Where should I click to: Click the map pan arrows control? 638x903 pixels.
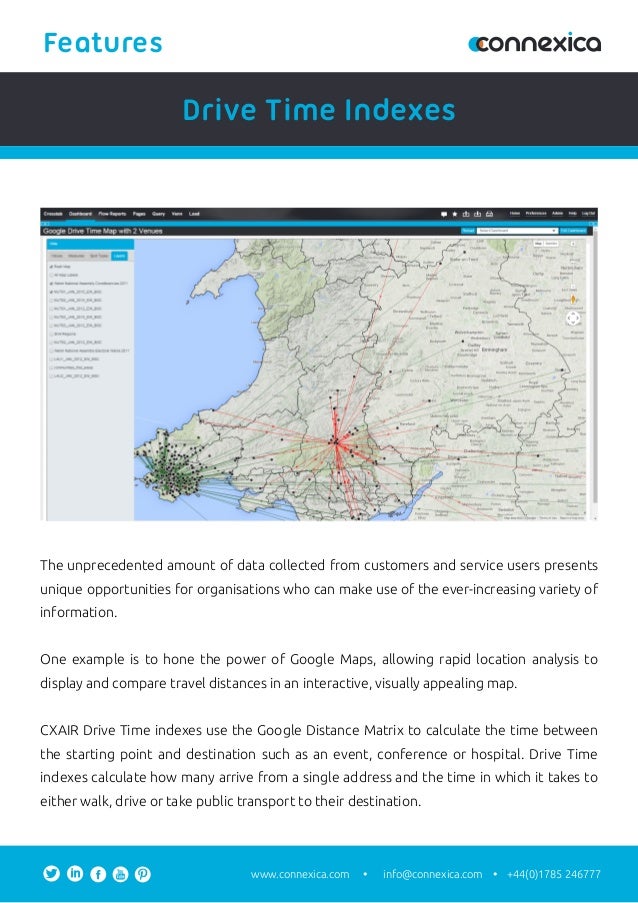573,318
